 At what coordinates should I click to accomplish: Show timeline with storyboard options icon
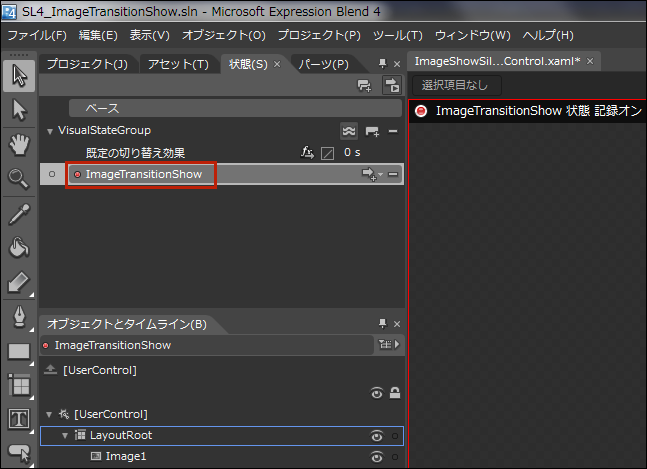(390, 344)
